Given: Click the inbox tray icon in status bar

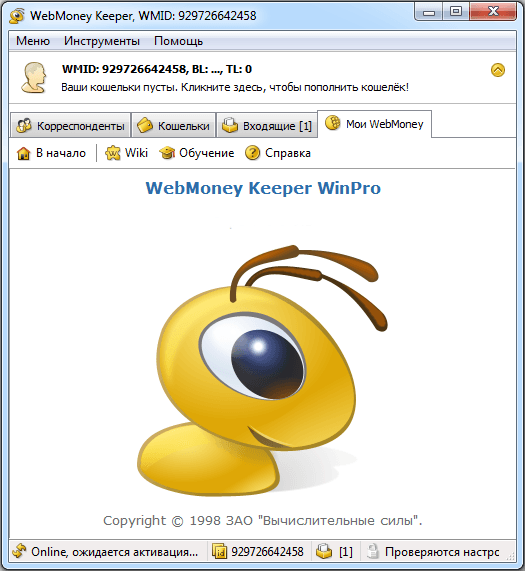Looking at the screenshot, I should [324, 551].
